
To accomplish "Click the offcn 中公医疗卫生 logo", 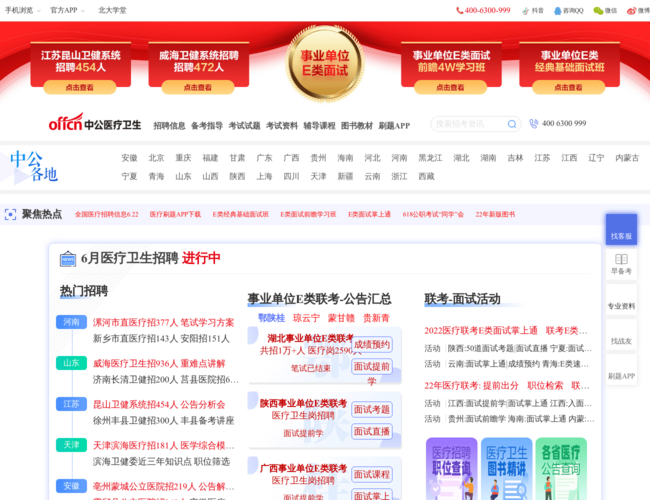I will click(95, 123).
